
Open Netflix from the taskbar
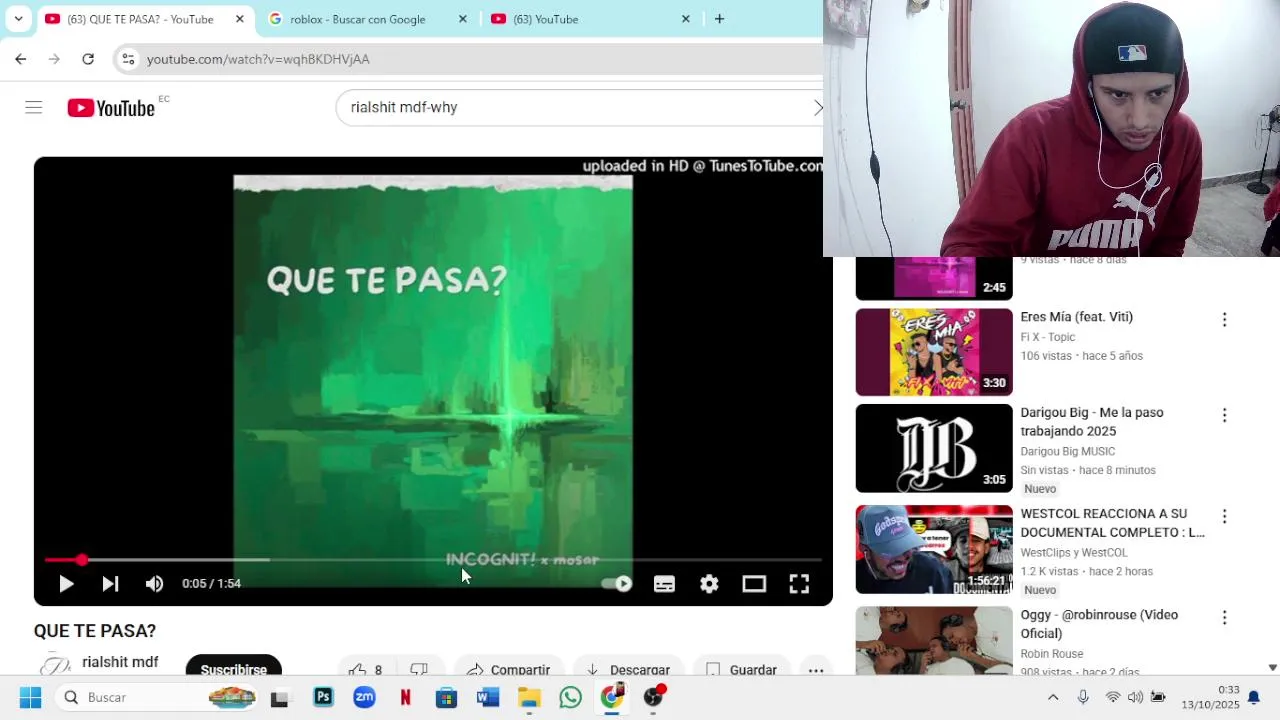click(x=405, y=697)
